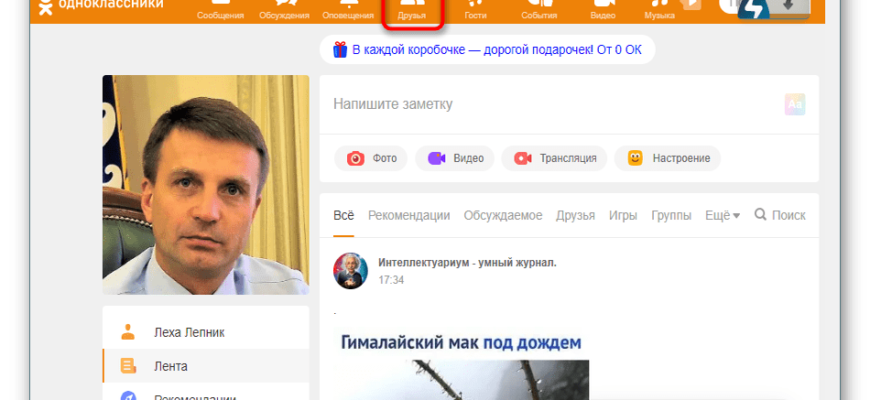Switch to the Игры feed tab
Image resolution: width=870 pixels, height=400 pixels.
point(623,215)
